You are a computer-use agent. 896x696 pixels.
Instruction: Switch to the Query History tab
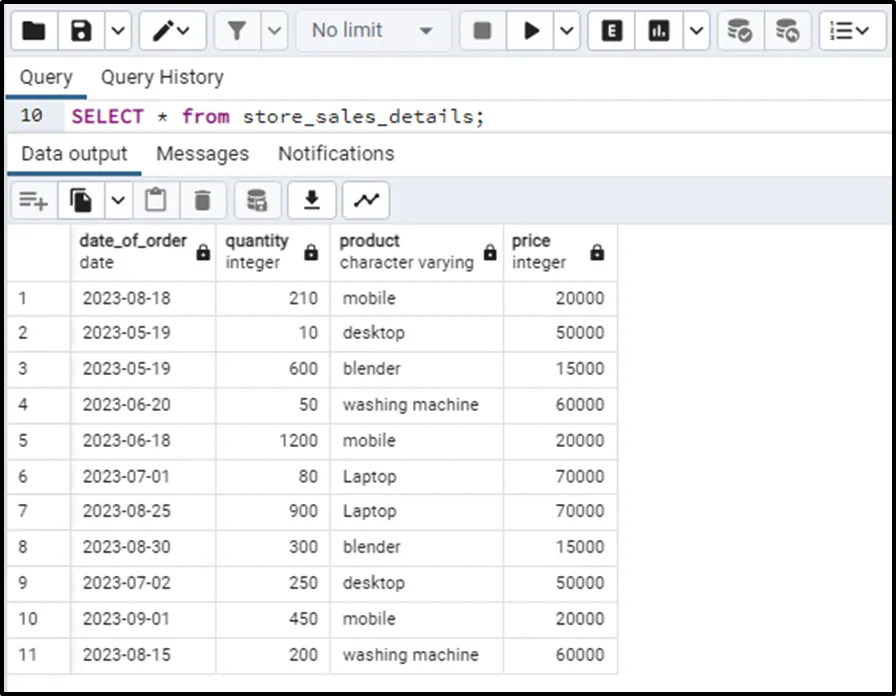pyautogui.click(x=162, y=77)
